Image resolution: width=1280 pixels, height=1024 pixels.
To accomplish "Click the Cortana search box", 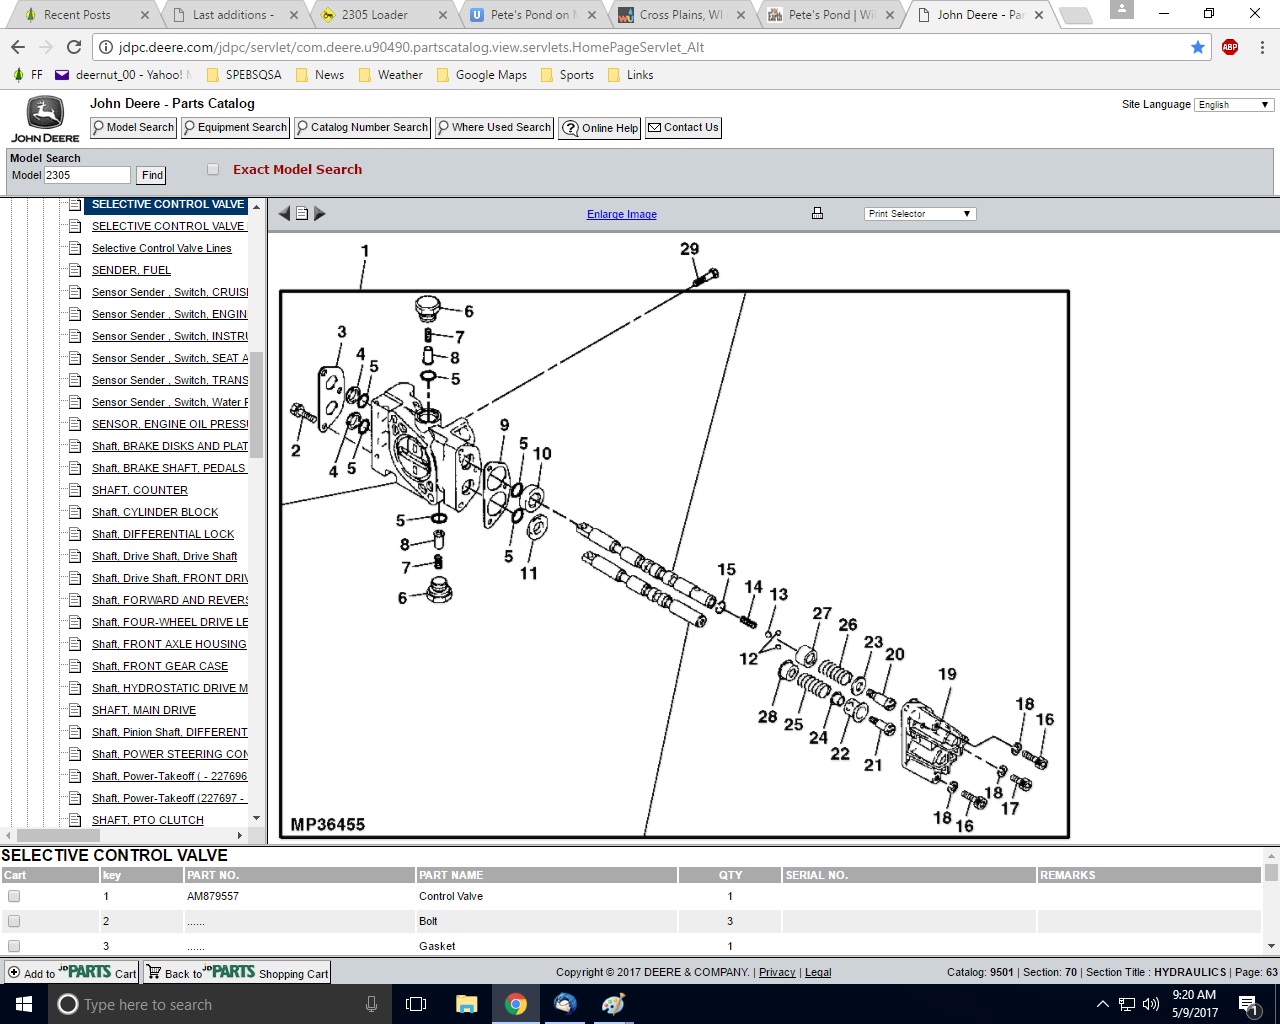I will [220, 1004].
